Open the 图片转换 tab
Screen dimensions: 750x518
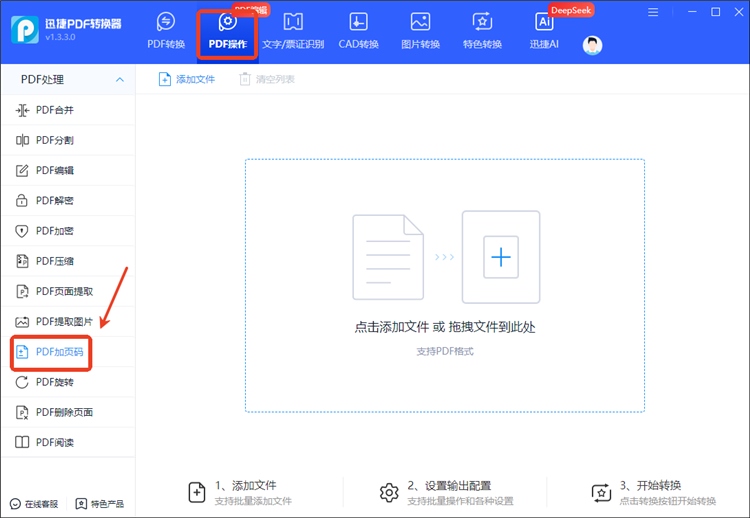pyautogui.click(x=420, y=32)
